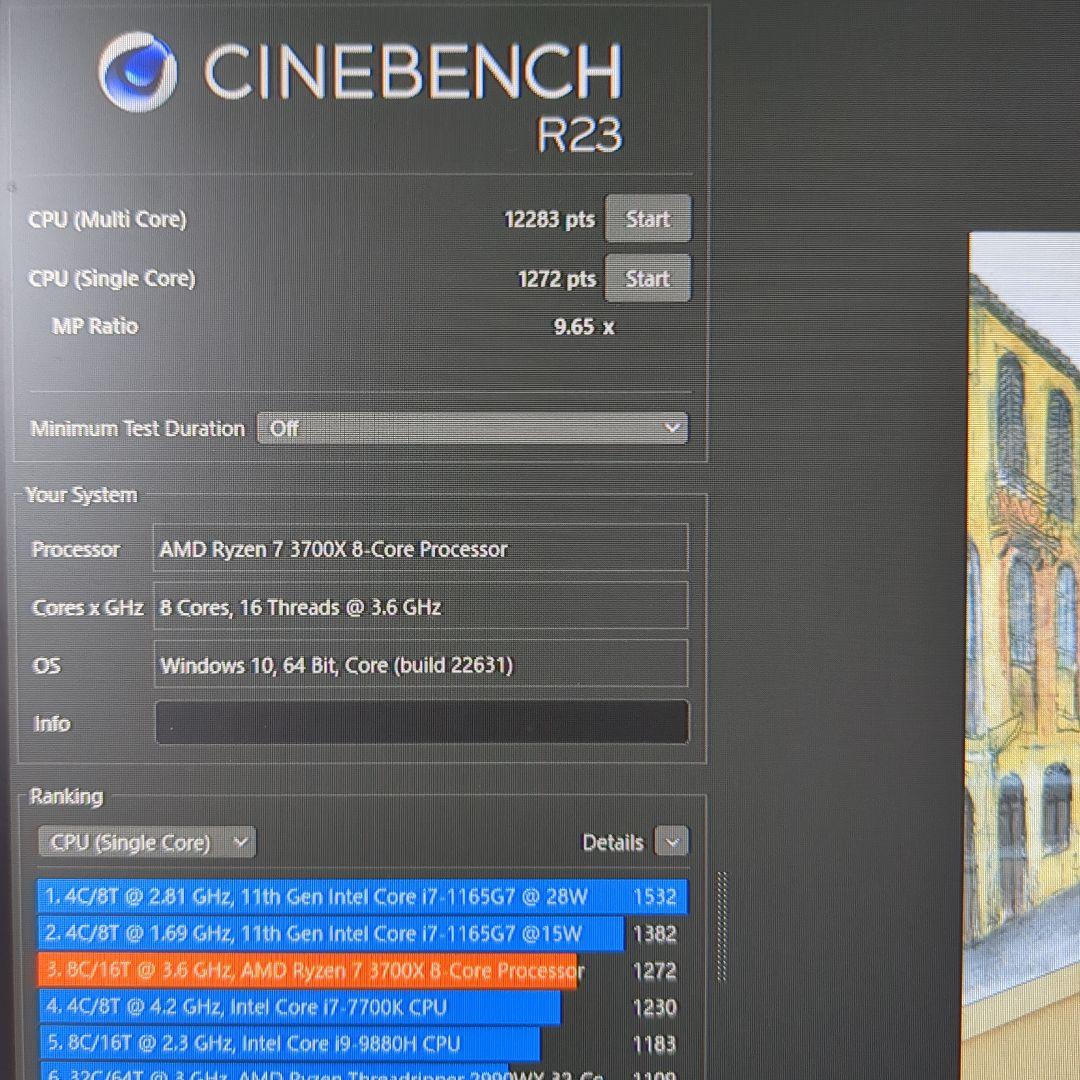This screenshot has width=1080, height=1080.
Task: Select ranking entry i7-1165G7 @15W
Action: click(x=330, y=934)
